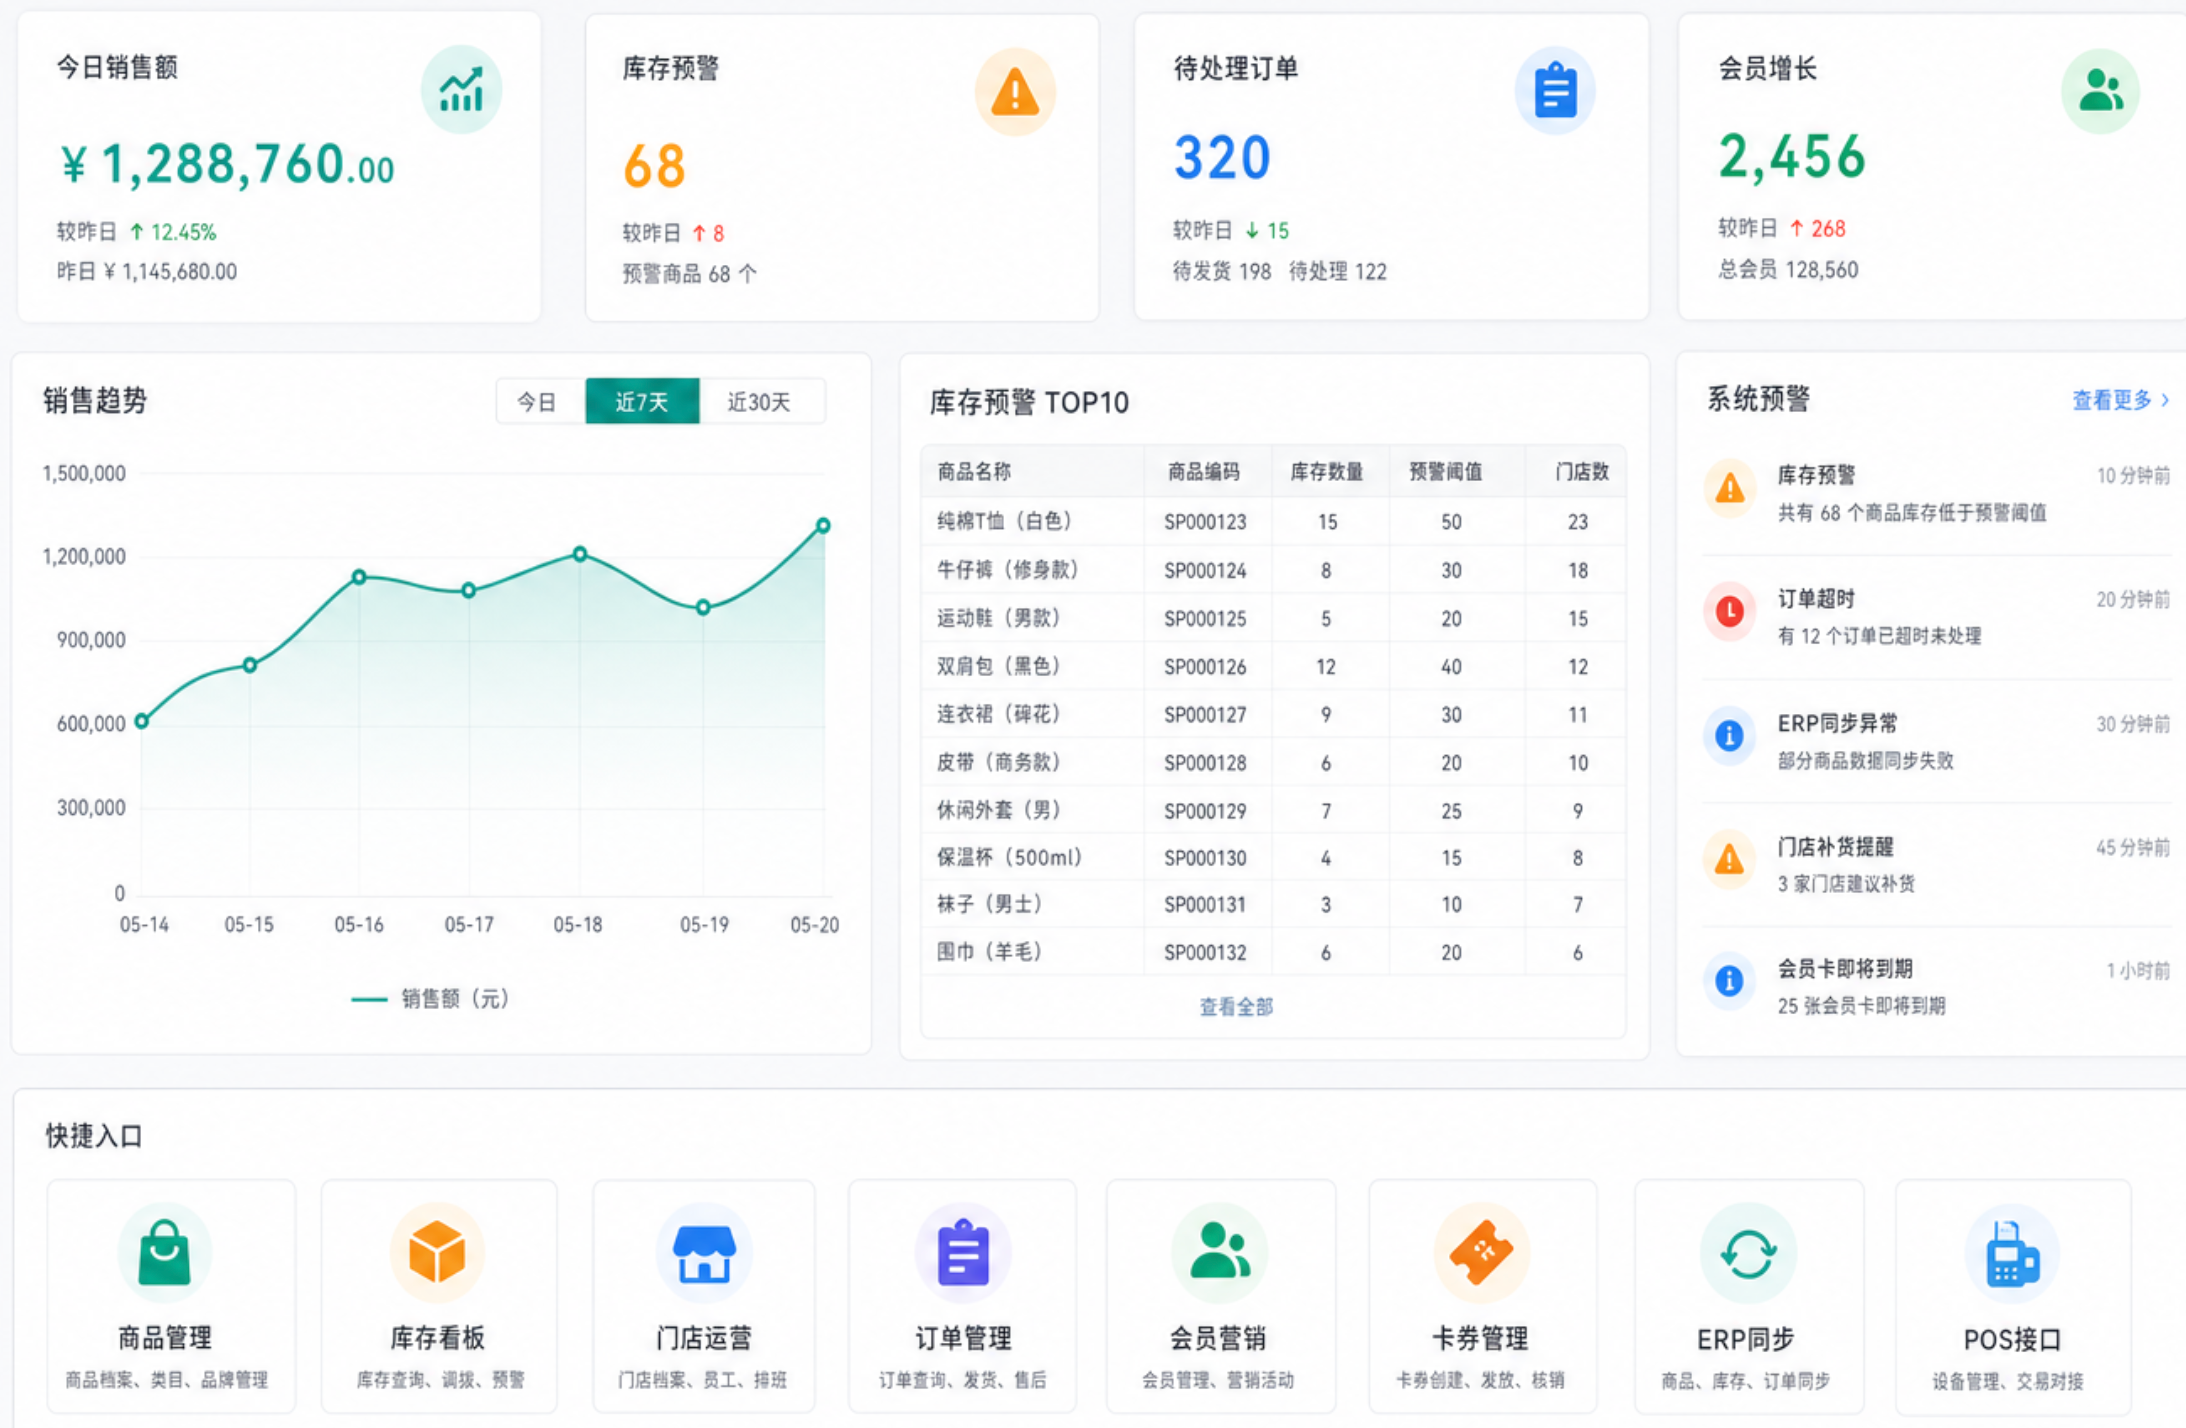
Task: Click the 连衣裙（碎花）row name
Action: click(x=999, y=714)
